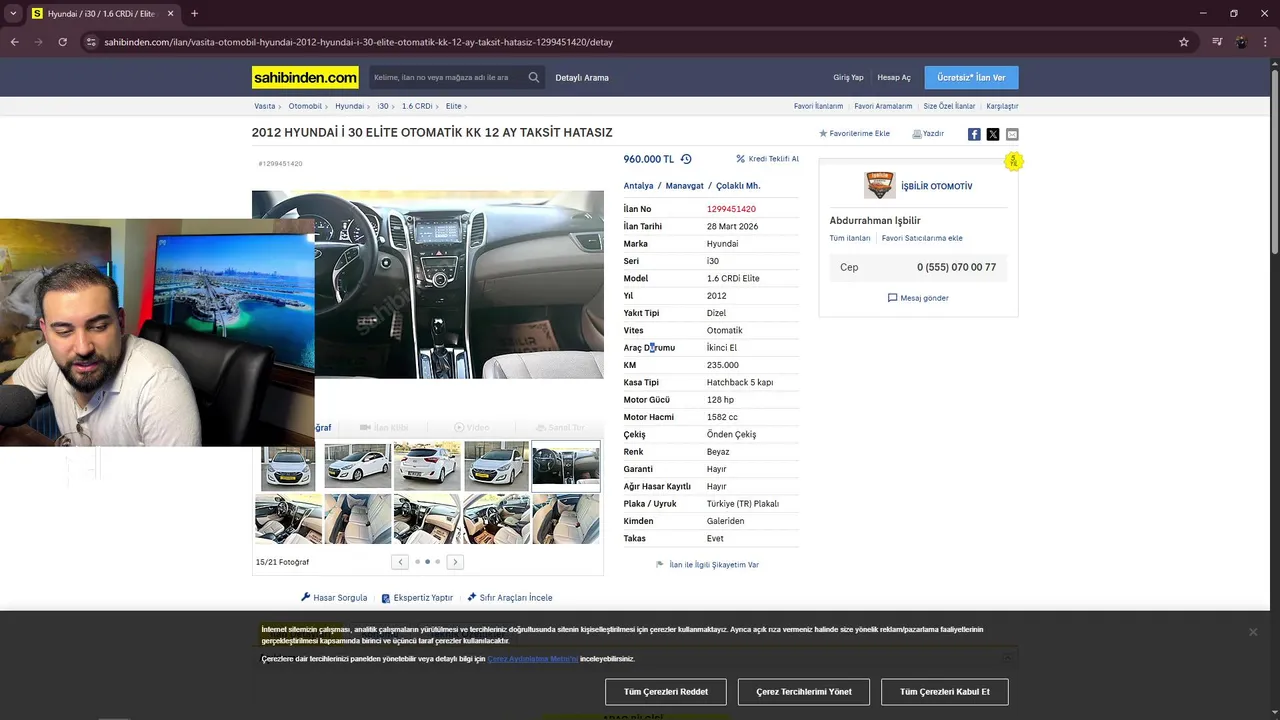
Task: Select 1.6 CRDi breadcrumb
Action: 417,106
